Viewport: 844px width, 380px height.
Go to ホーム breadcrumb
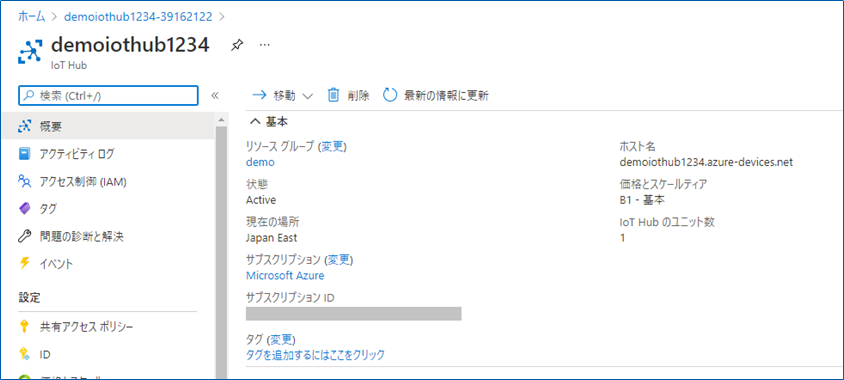(32, 16)
